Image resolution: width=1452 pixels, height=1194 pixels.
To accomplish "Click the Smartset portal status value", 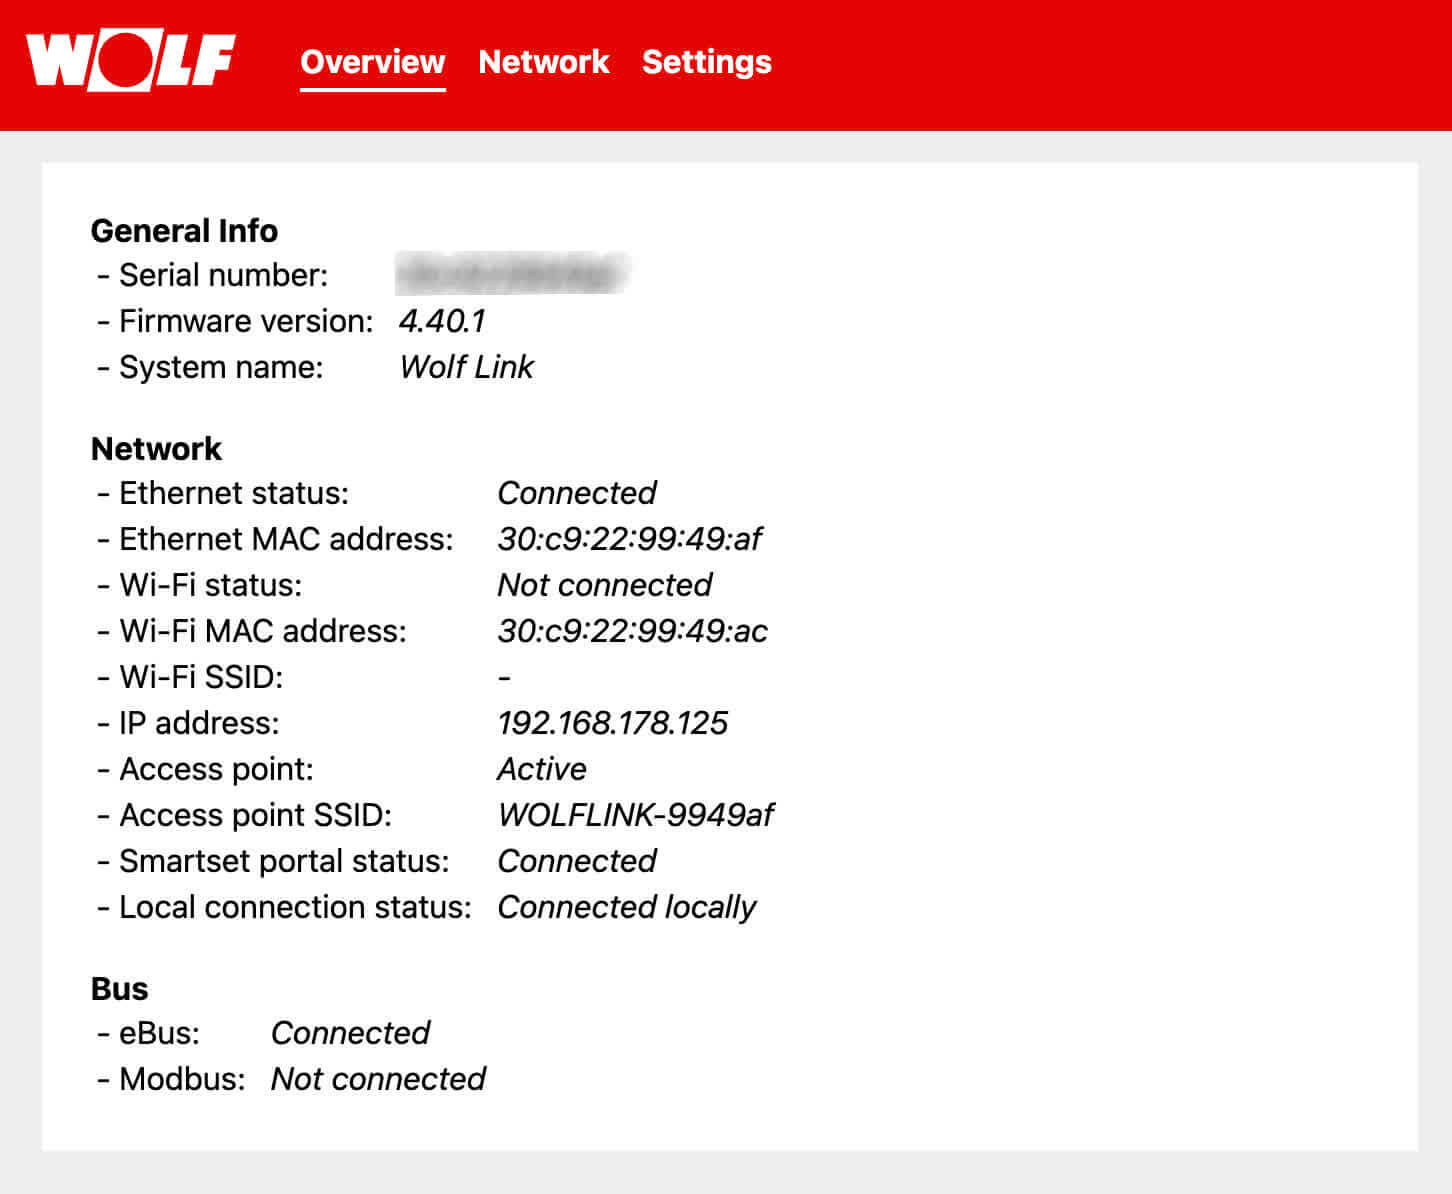I will [576, 861].
